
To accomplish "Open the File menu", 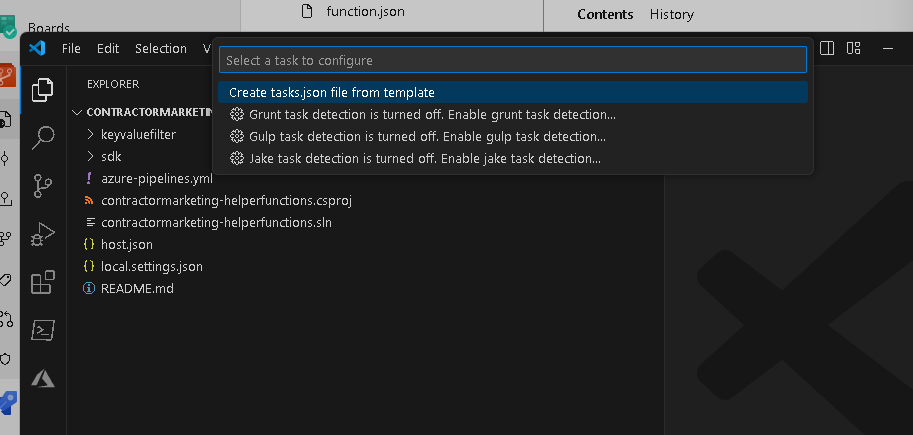I will pos(71,49).
